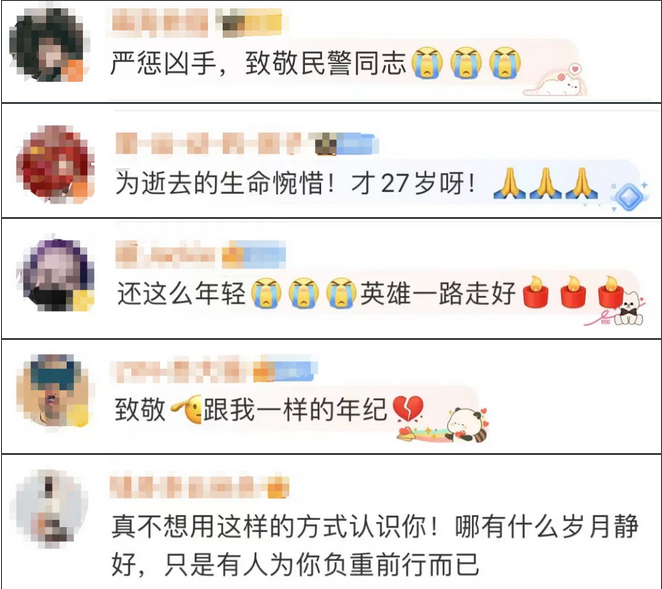Click the broken heart emoji

[x=407, y=409]
